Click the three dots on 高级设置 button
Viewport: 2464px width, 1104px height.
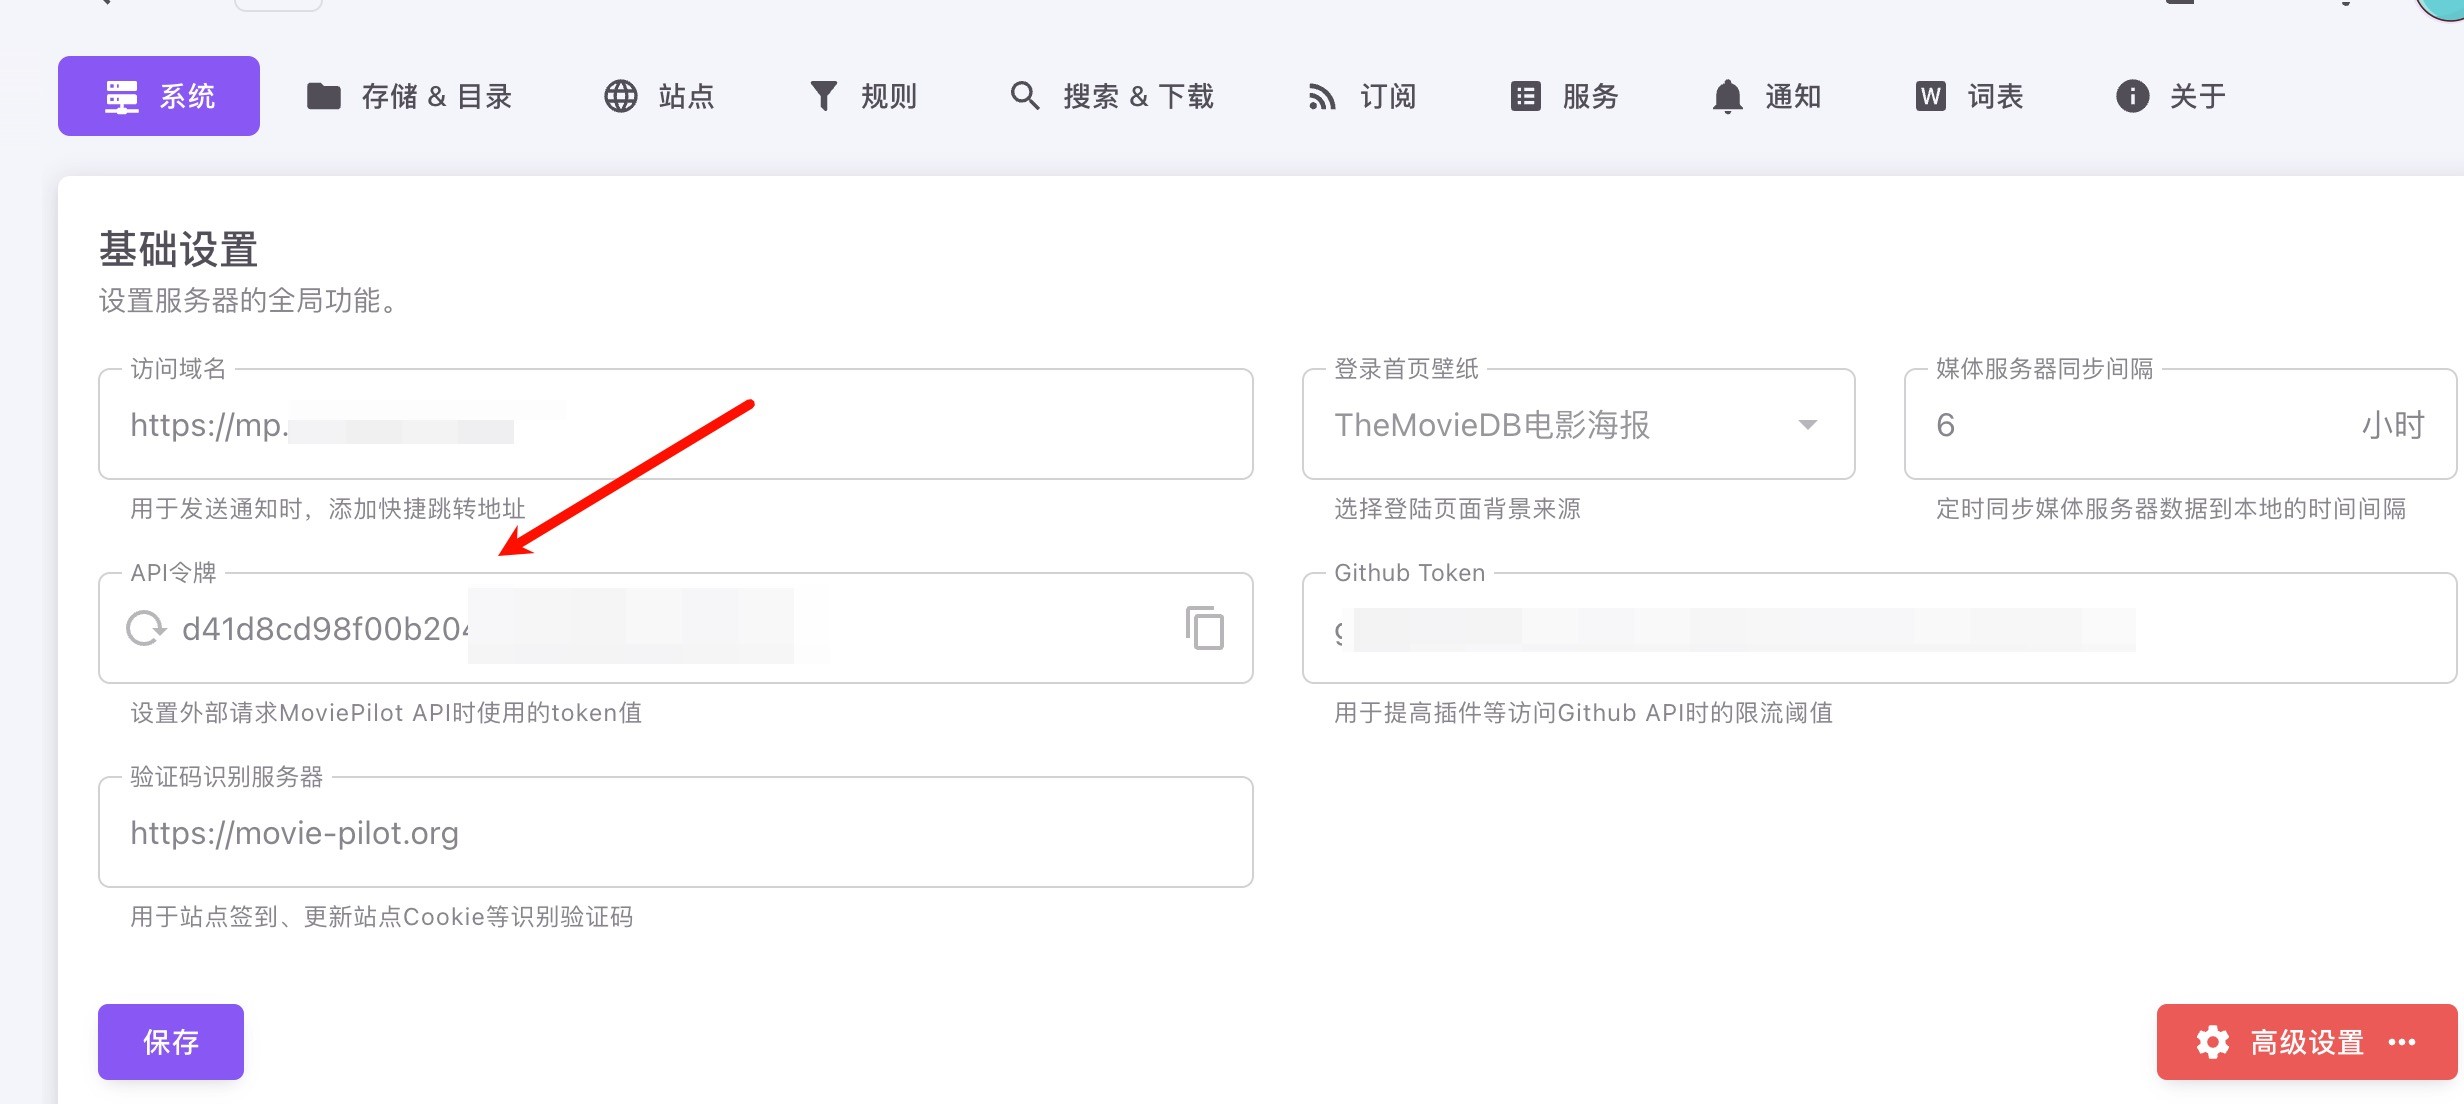(x=2402, y=1042)
